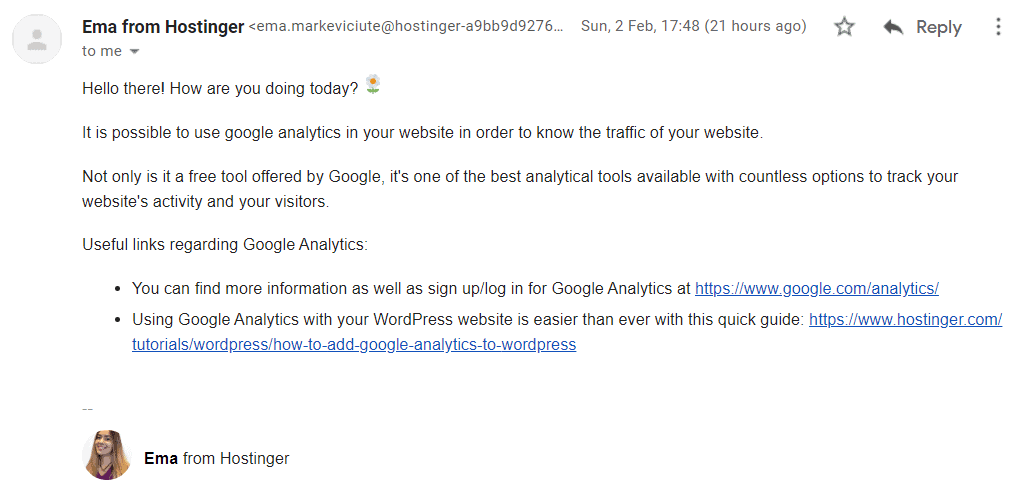The height and width of the screenshot is (488, 1020).
Task: Click the Sun, 2 Feb, 17:48 timestamp
Action: pyautogui.click(x=693, y=27)
